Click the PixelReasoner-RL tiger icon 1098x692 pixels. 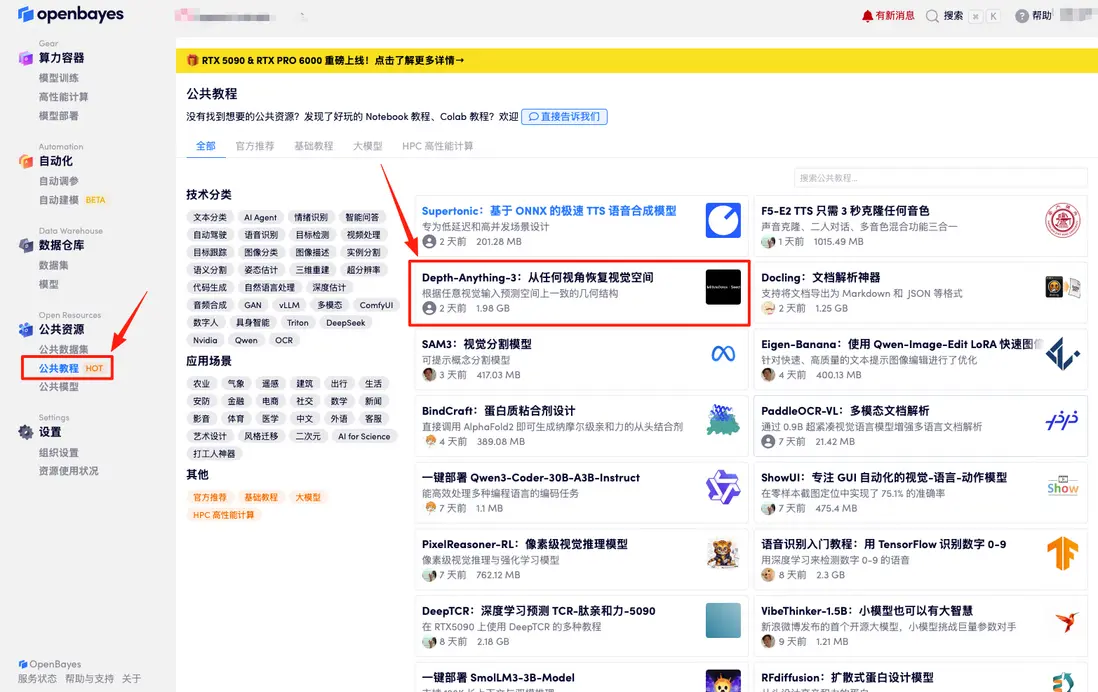point(723,553)
